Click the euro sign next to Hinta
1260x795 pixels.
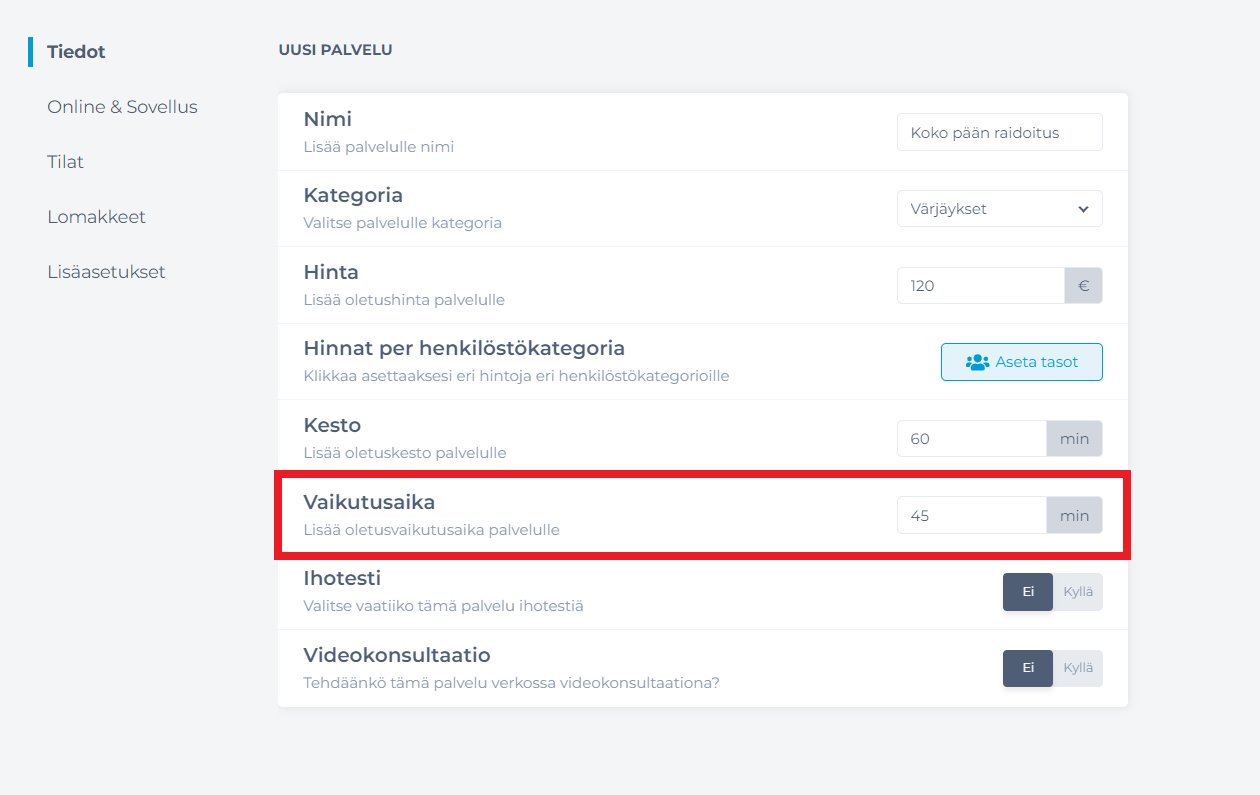[x=1083, y=286]
